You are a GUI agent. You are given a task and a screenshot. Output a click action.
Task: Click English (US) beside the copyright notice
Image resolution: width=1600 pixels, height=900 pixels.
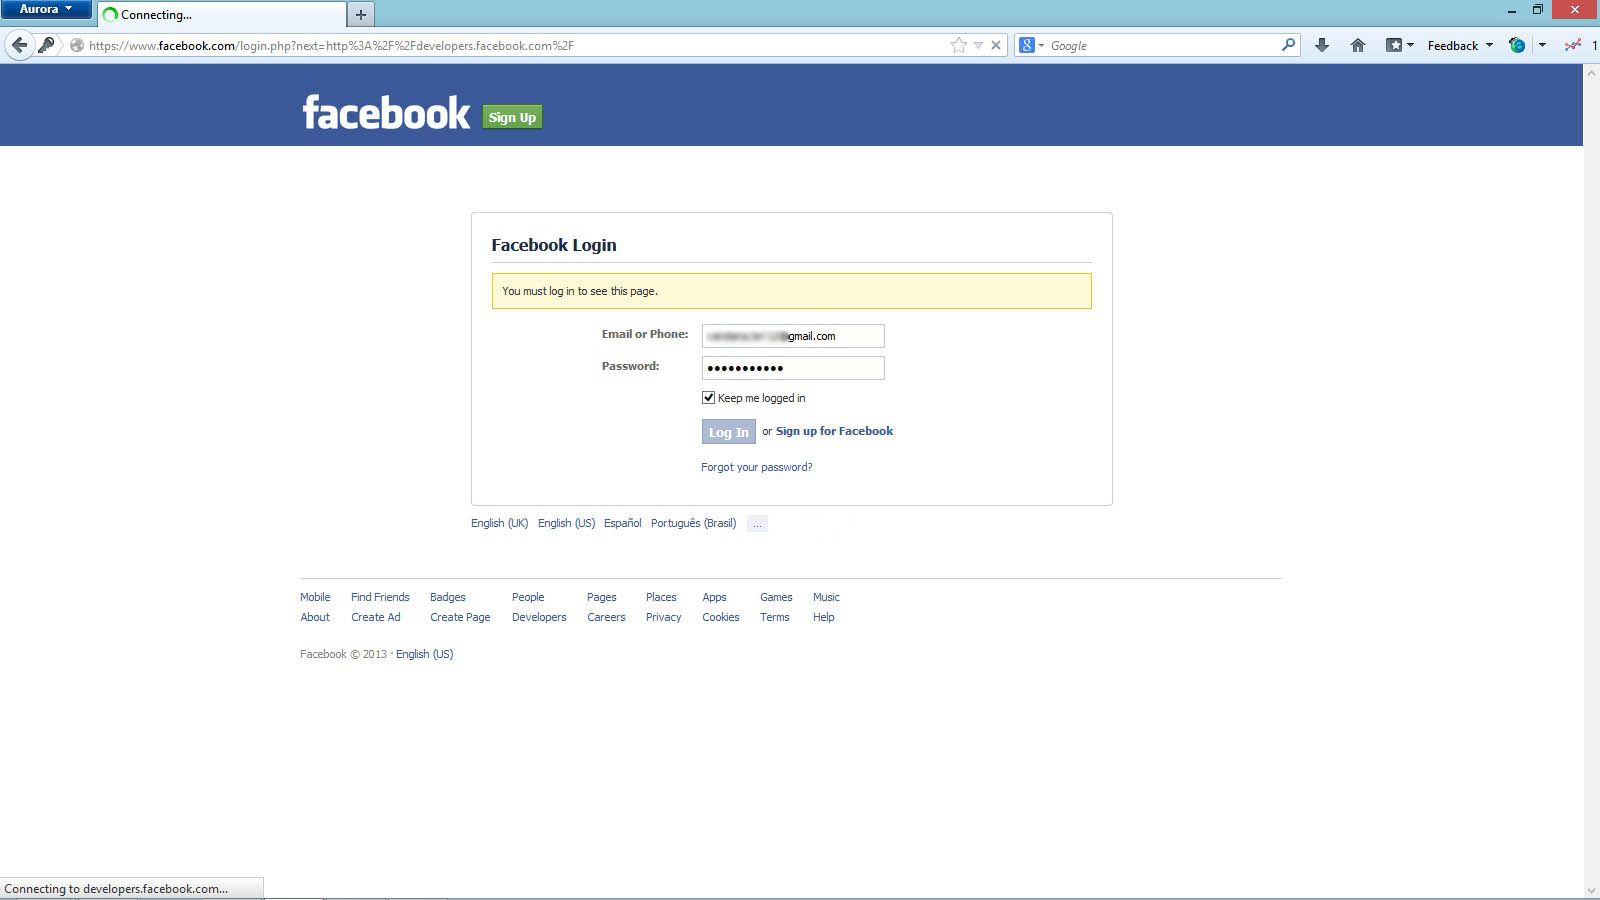(x=424, y=654)
